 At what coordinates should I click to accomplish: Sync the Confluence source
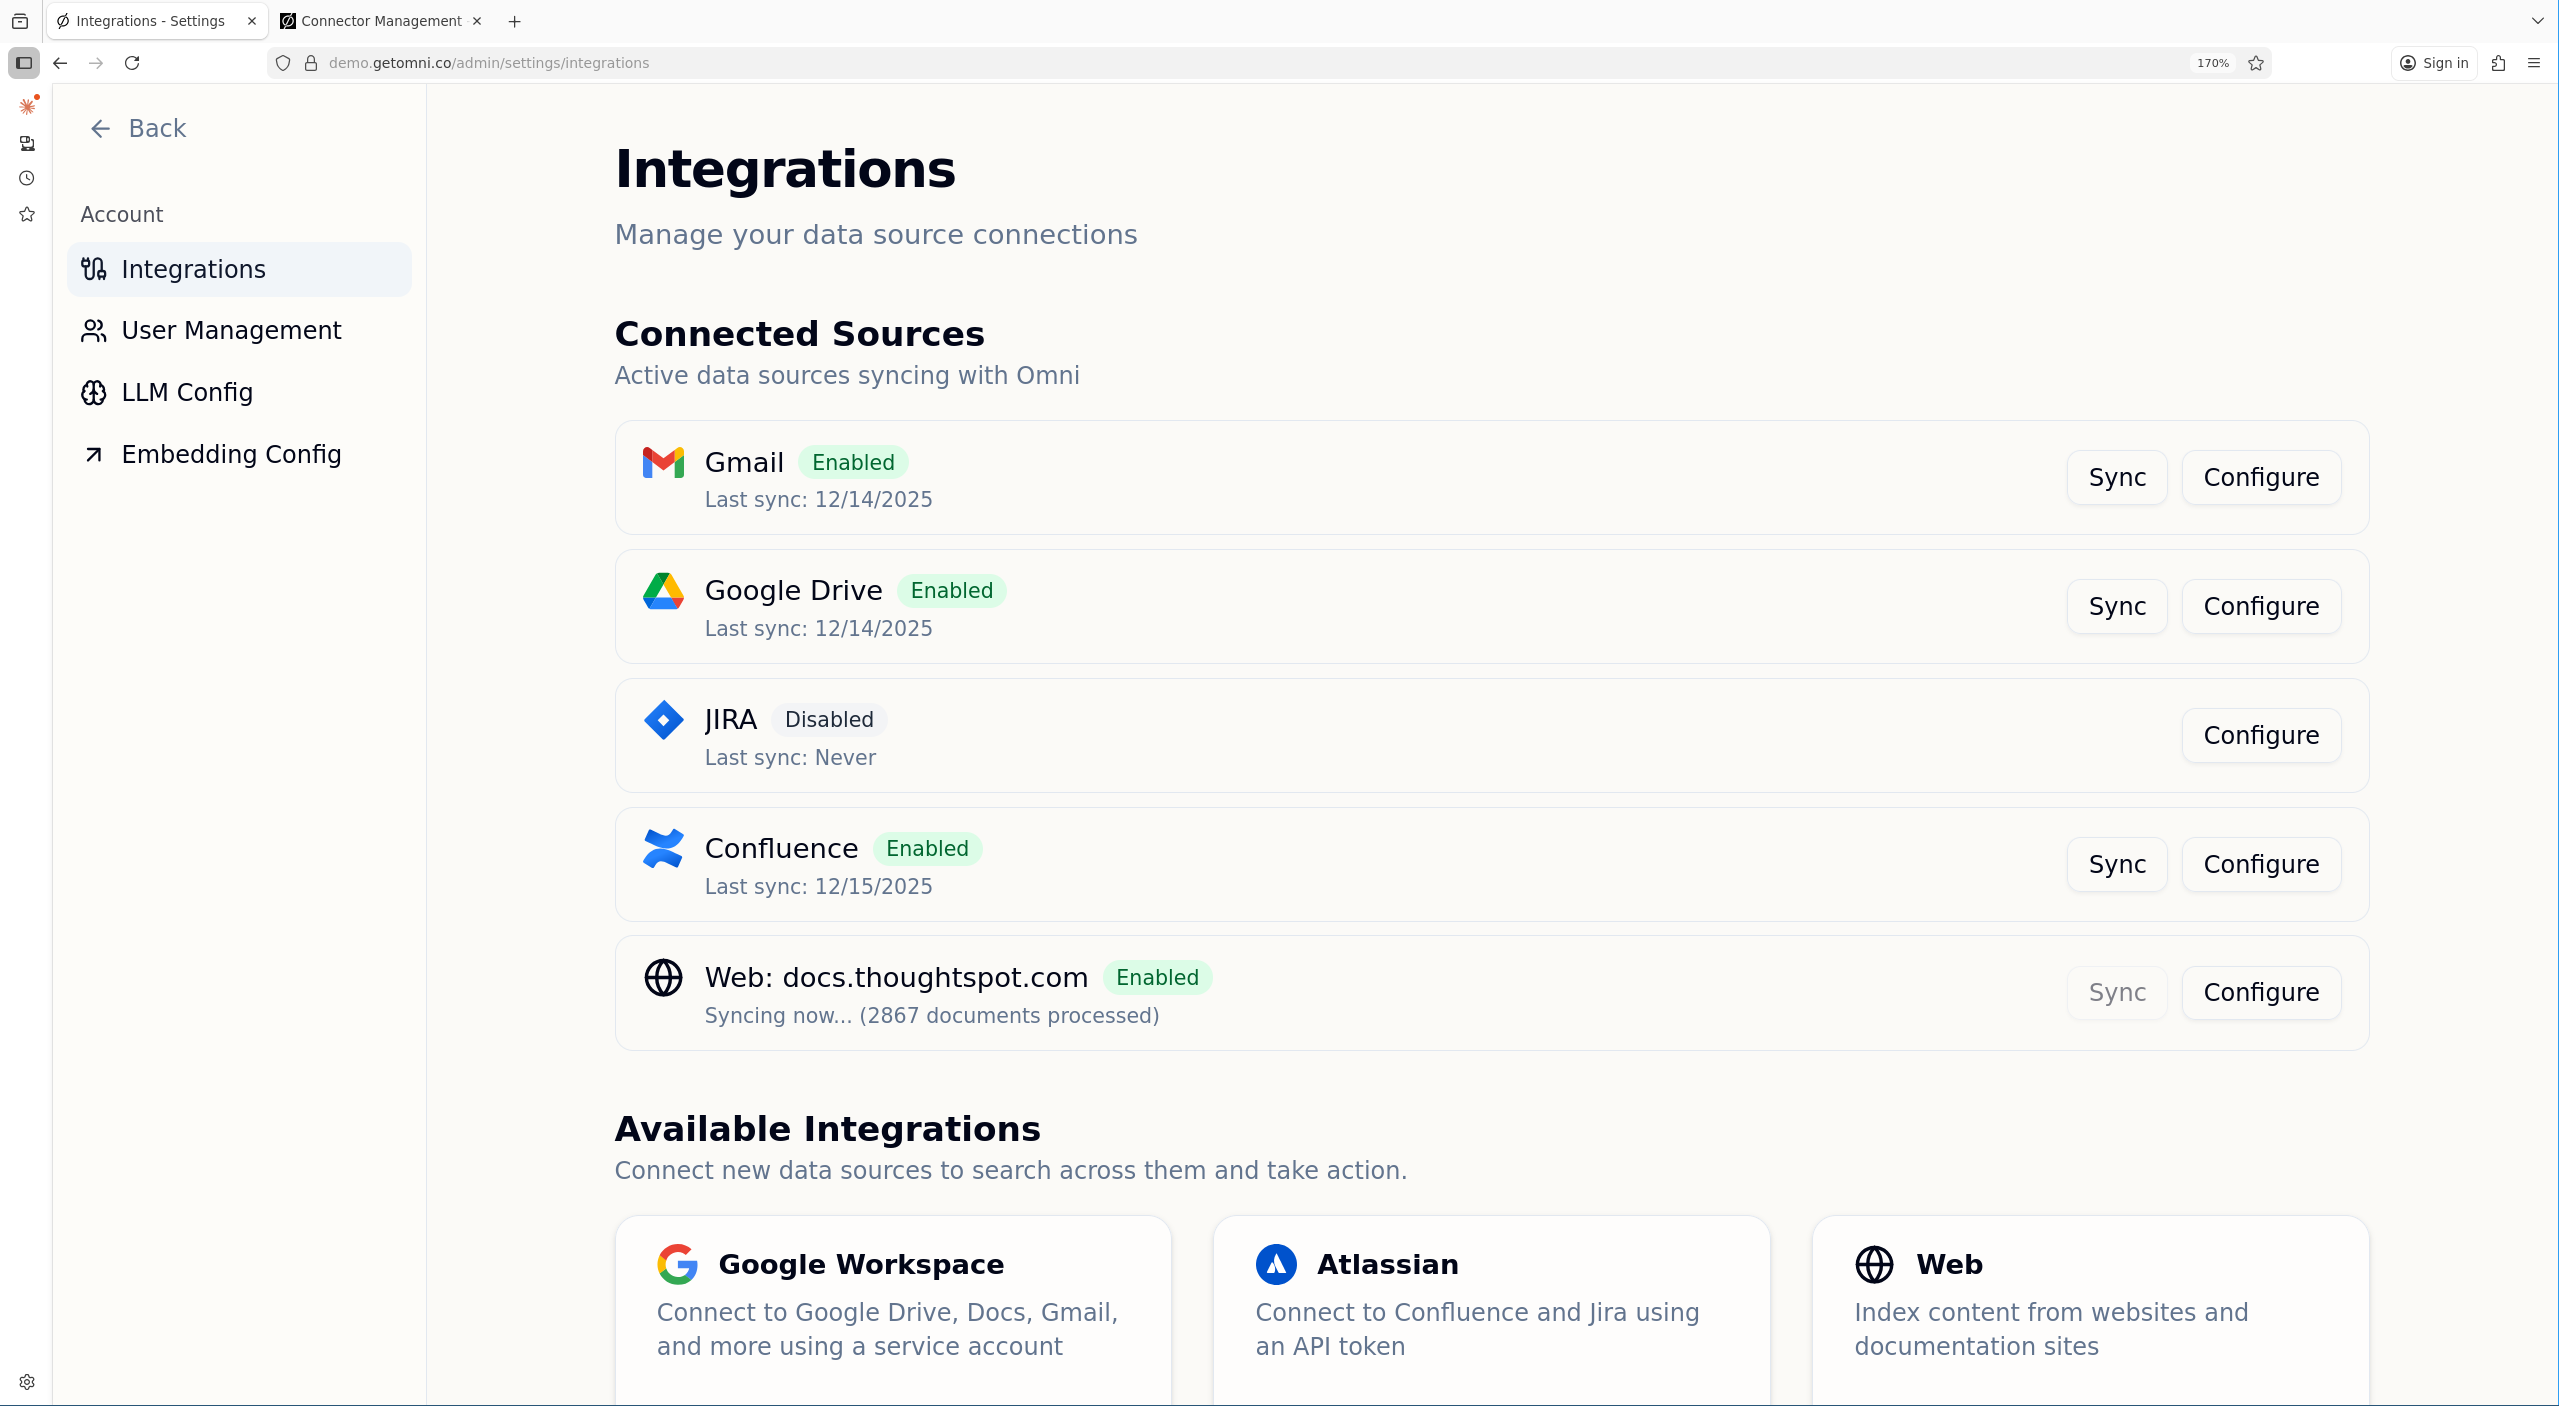(2117, 865)
